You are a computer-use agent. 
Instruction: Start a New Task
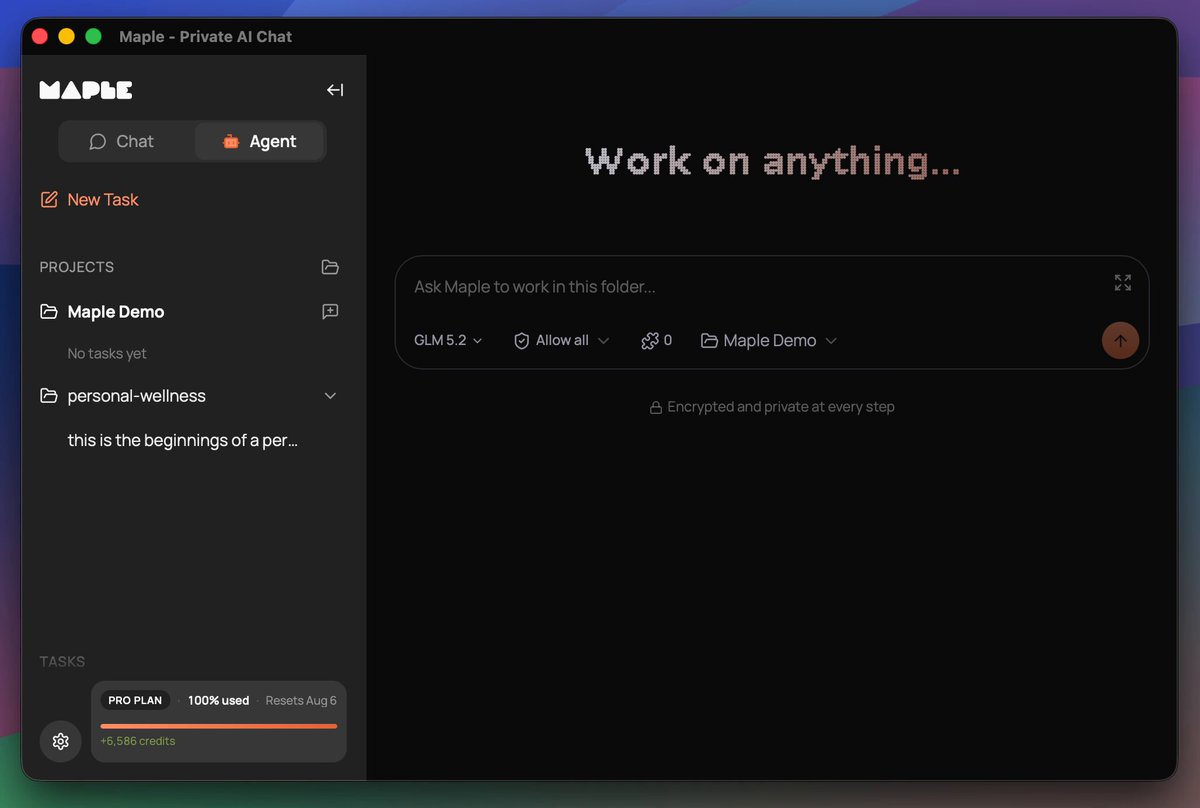coord(89,199)
